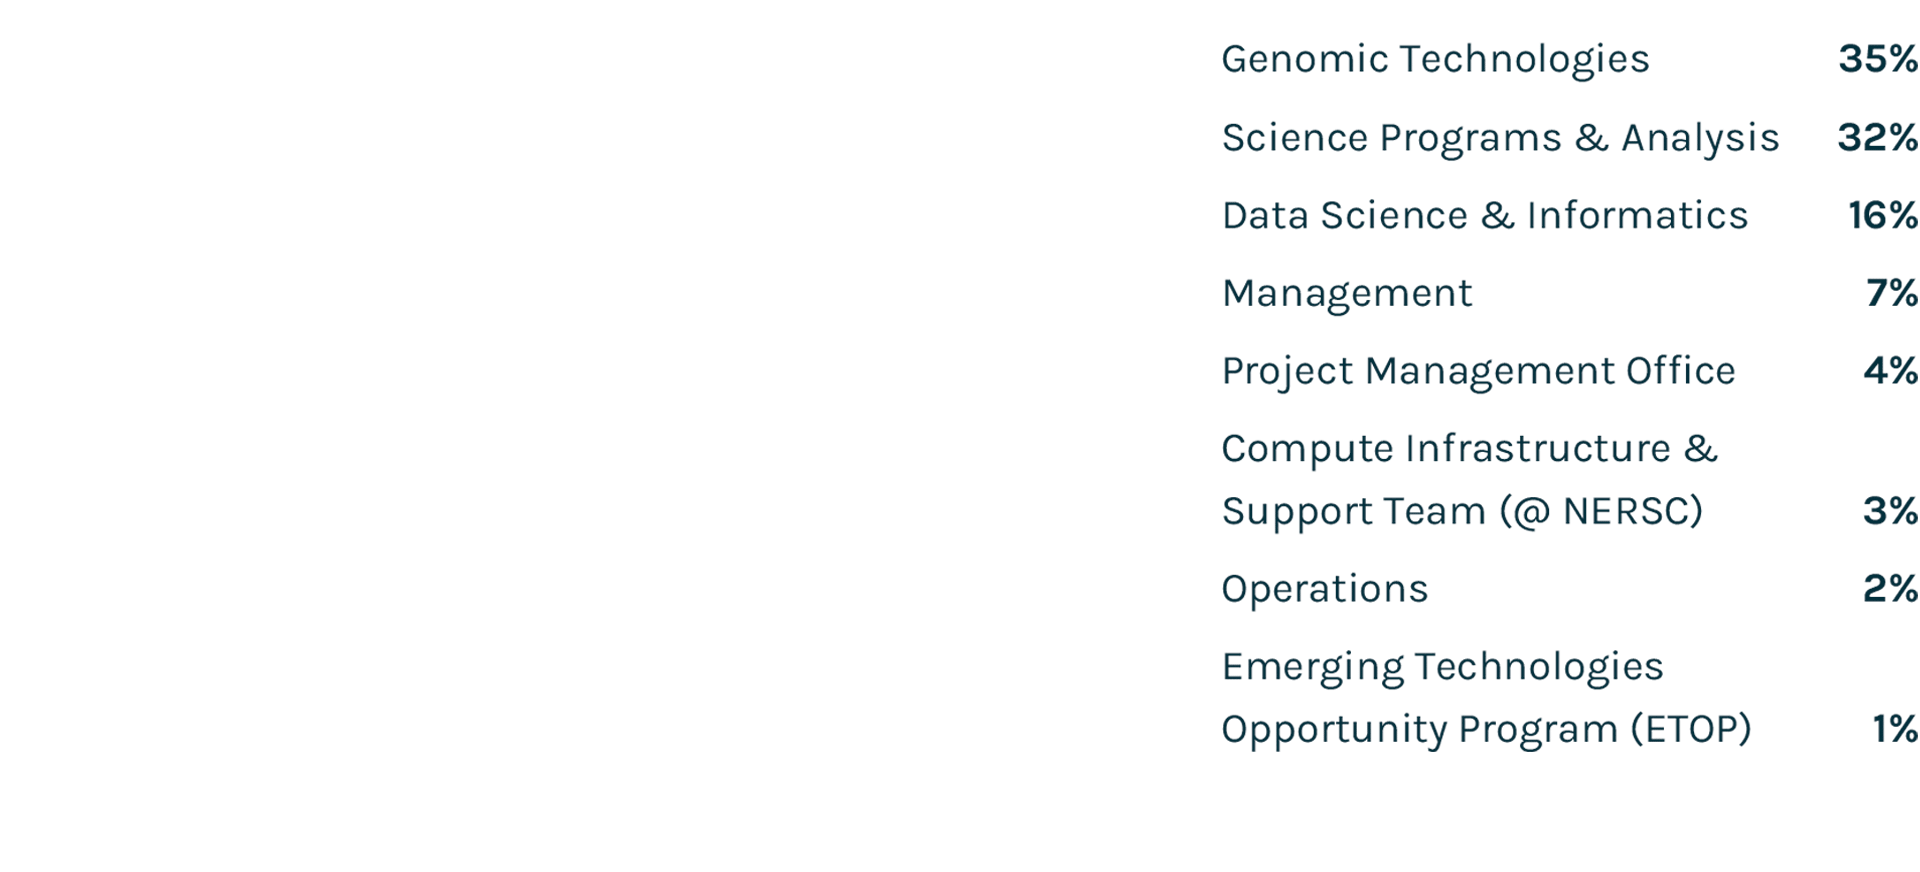1920x872 pixels.
Task: Click the Science Programs & Analysis label
Action: click(x=1500, y=138)
